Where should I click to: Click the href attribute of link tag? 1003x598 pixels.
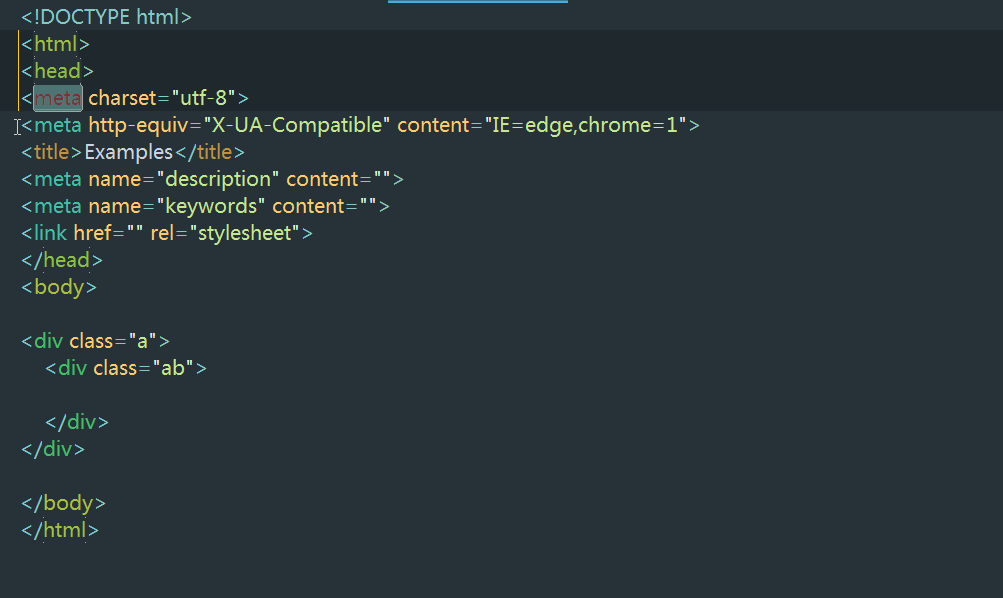click(93, 233)
